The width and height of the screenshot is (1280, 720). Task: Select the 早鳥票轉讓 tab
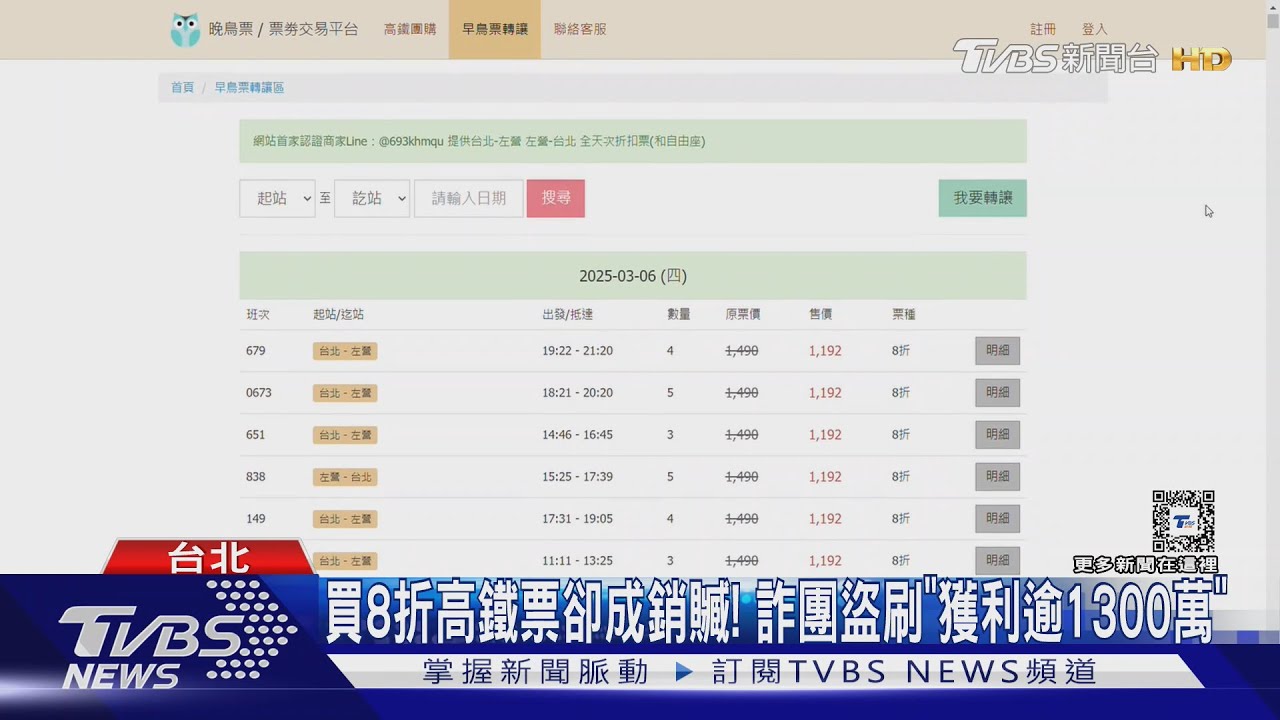[x=495, y=30]
